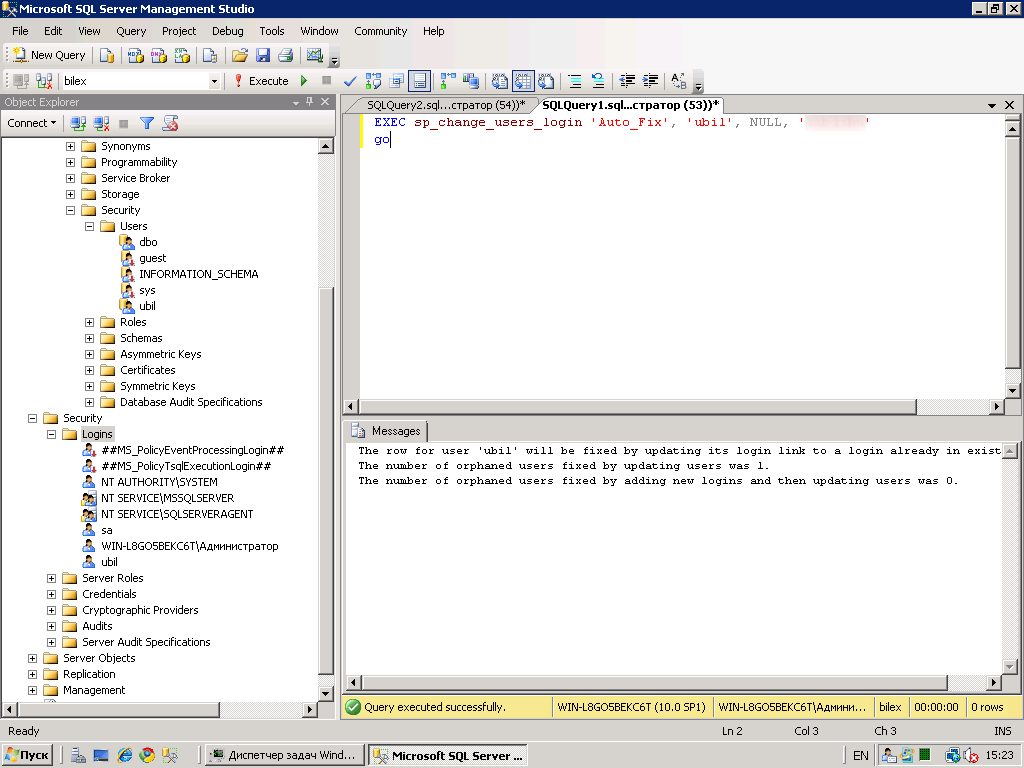Click the Object Explorer disconnect icon

tap(101, 123)
